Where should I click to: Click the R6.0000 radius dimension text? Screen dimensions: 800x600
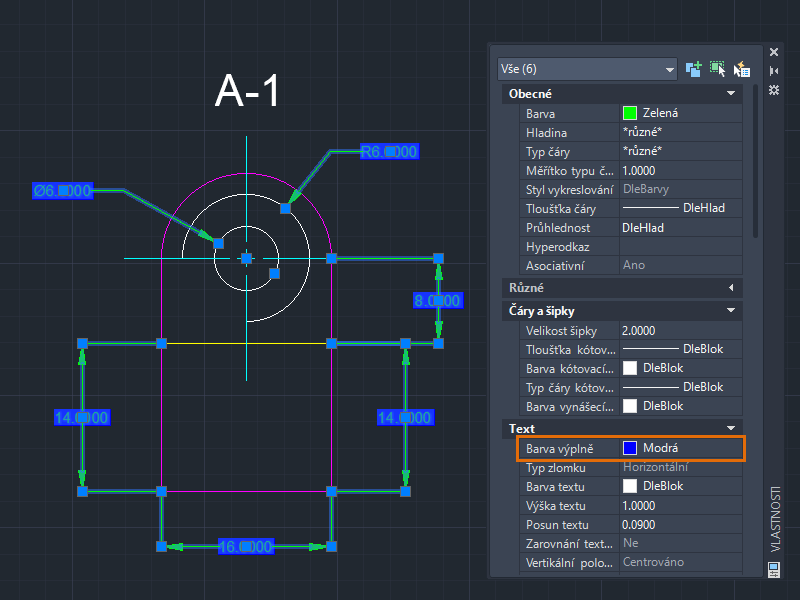pos(389,152)
